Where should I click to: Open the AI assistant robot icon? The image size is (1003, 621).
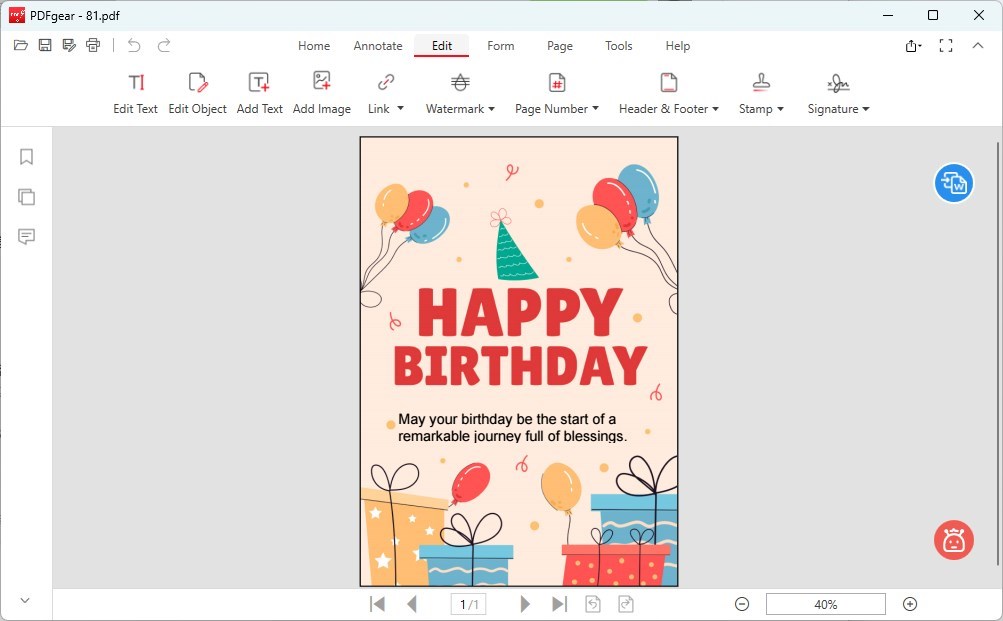pos(952,540)
